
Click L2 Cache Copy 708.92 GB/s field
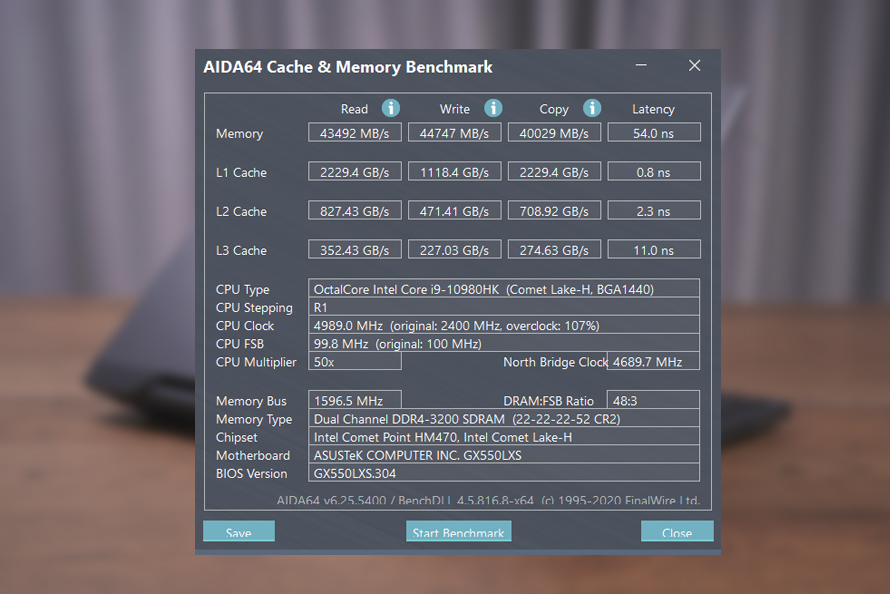pos(555,210)
